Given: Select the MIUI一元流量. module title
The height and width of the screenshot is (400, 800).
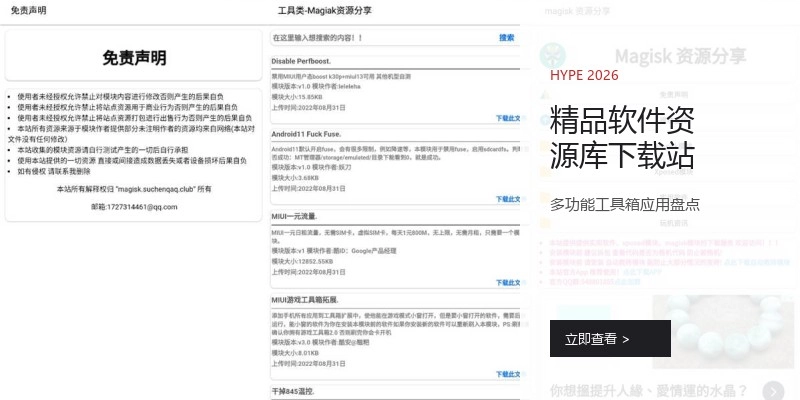Looking at the screenshot, I should point(294,216).
